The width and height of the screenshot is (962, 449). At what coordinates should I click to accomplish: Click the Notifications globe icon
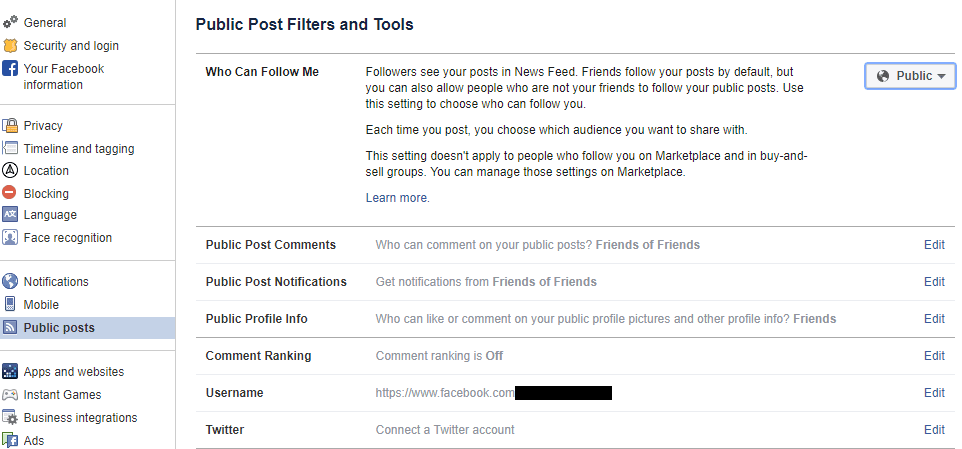10,282
